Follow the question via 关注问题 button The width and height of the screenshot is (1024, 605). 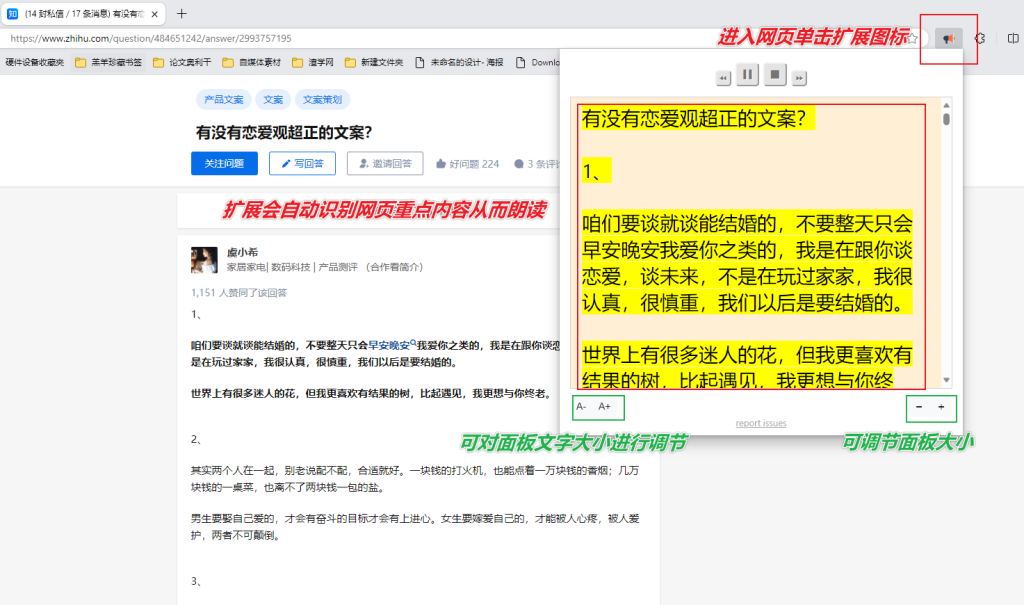(223, 163)
